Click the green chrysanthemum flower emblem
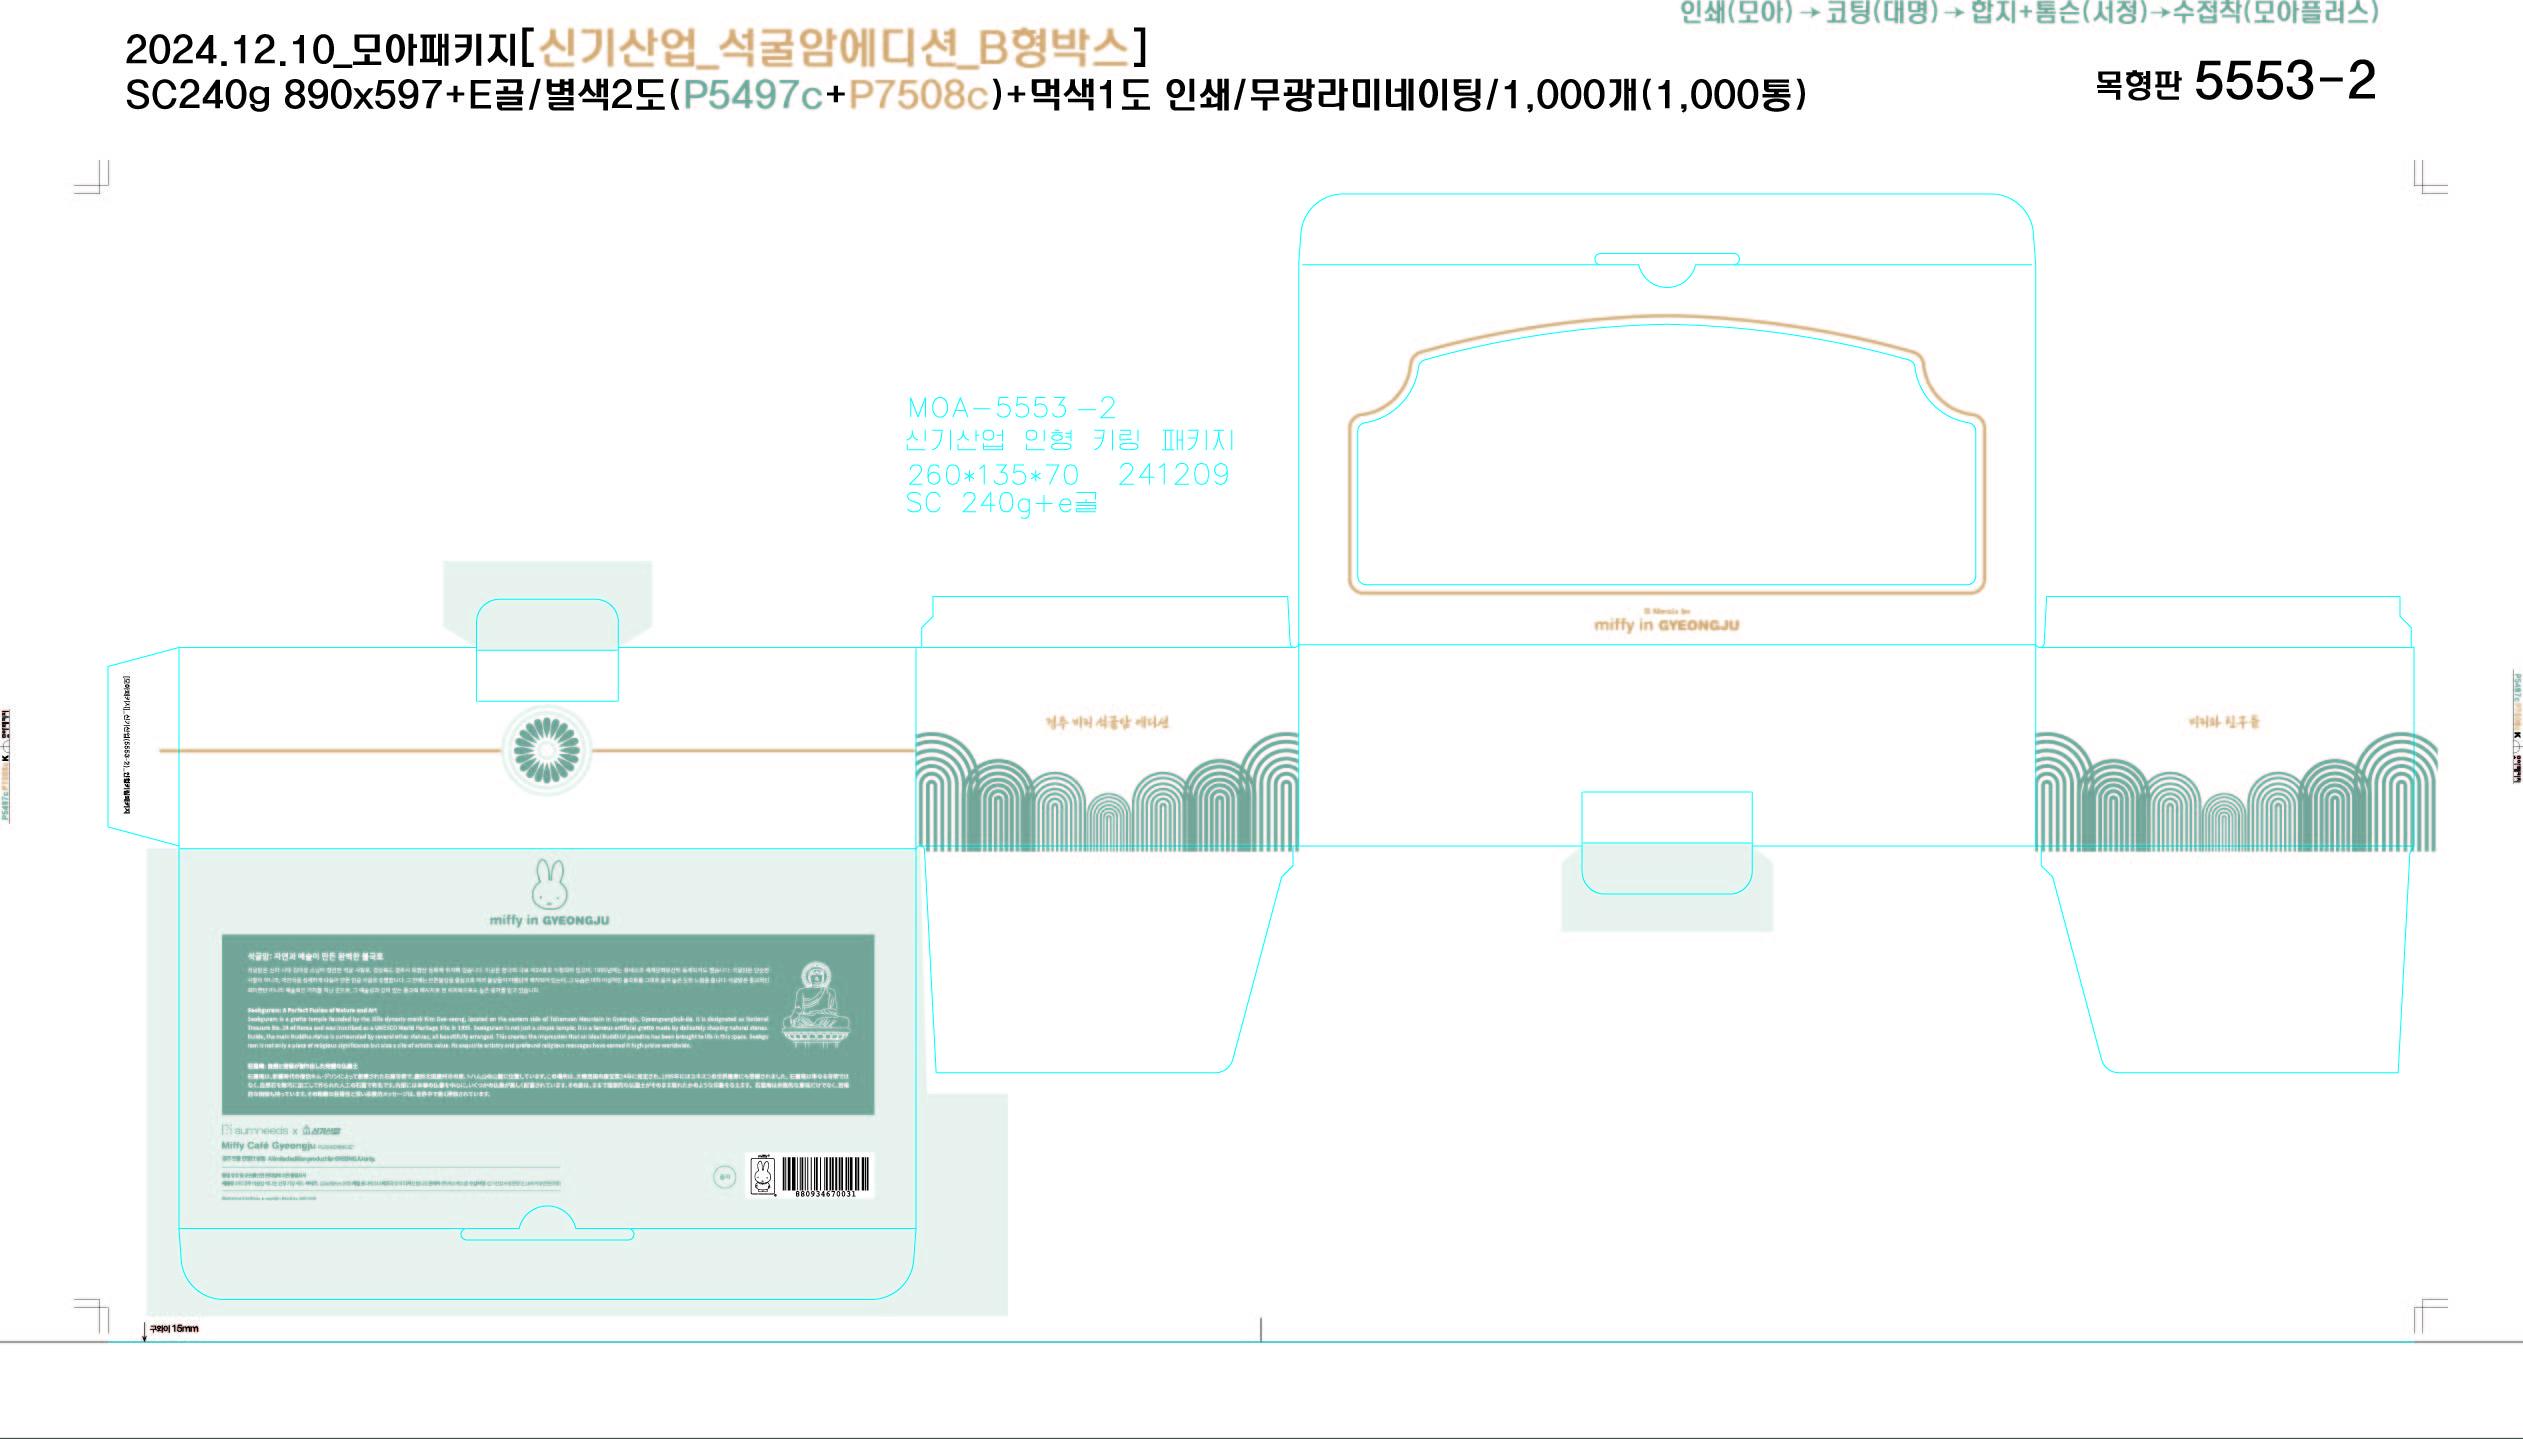Image resolution: width=2523 pixels, height=1439 pixels. pyautogui.click(x=546, y=750)
